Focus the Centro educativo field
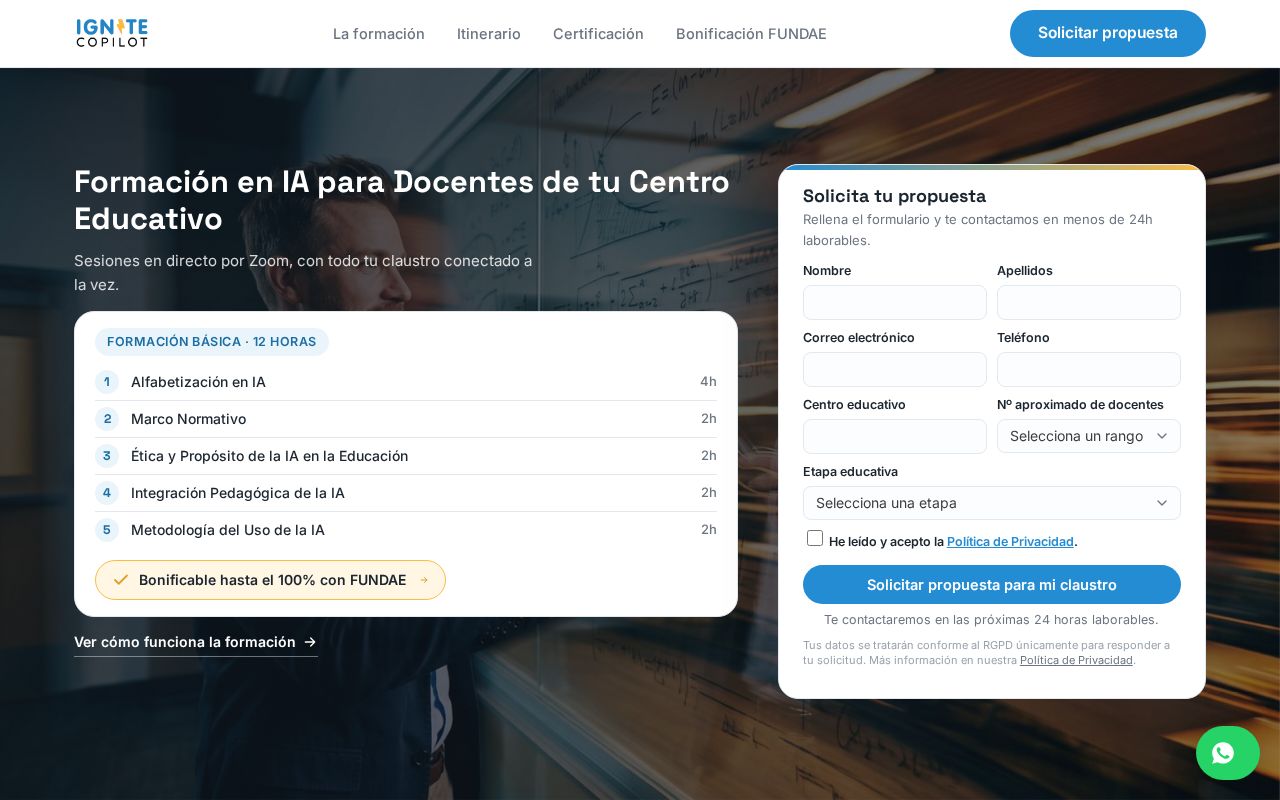The image size is (1280, 800). pyautogui.click(x=895, y=436)
